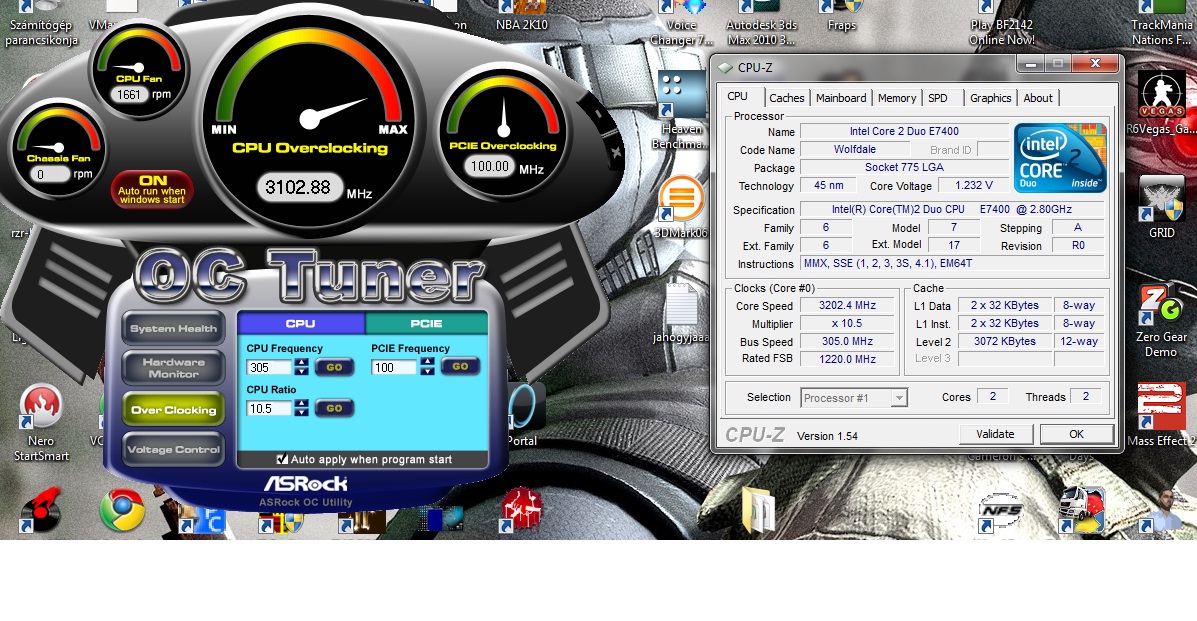This screenshot has height=621, width=1197.
Task: Click the Intel Core 2 Duo logo in CPU-Z
Action: coord(1060,158)
